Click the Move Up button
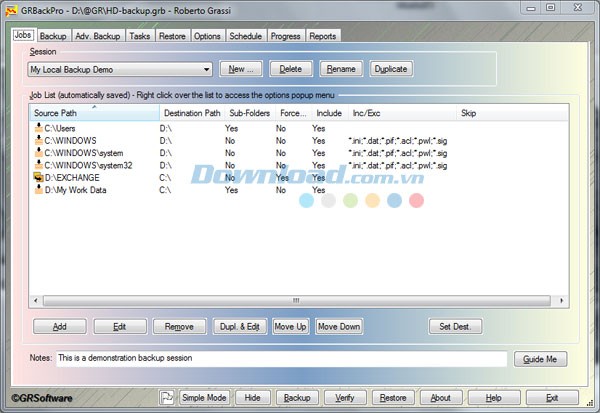The height and width of the screenshot is (413, 600). click(x=290, y=326)
